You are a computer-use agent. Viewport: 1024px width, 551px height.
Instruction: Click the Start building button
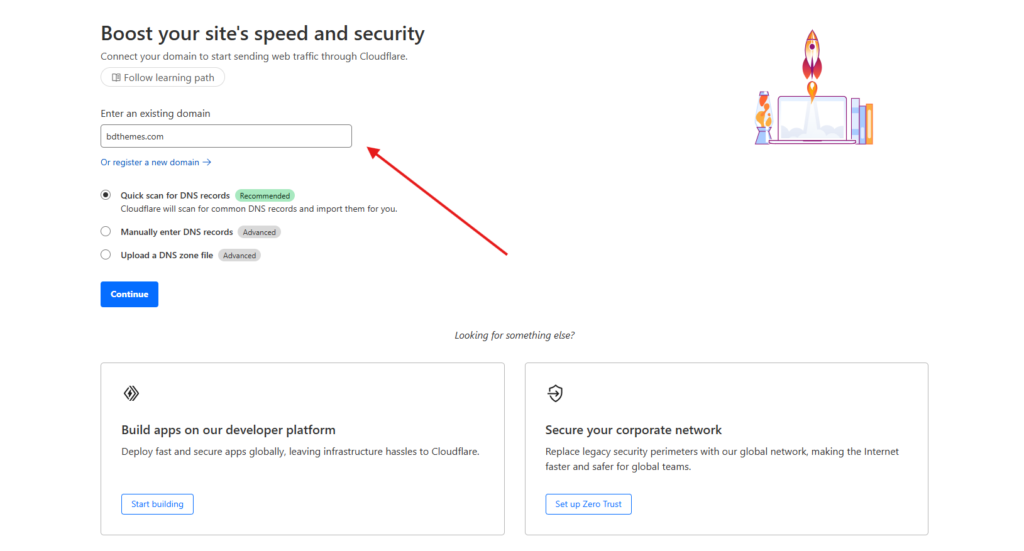point(157,504)
